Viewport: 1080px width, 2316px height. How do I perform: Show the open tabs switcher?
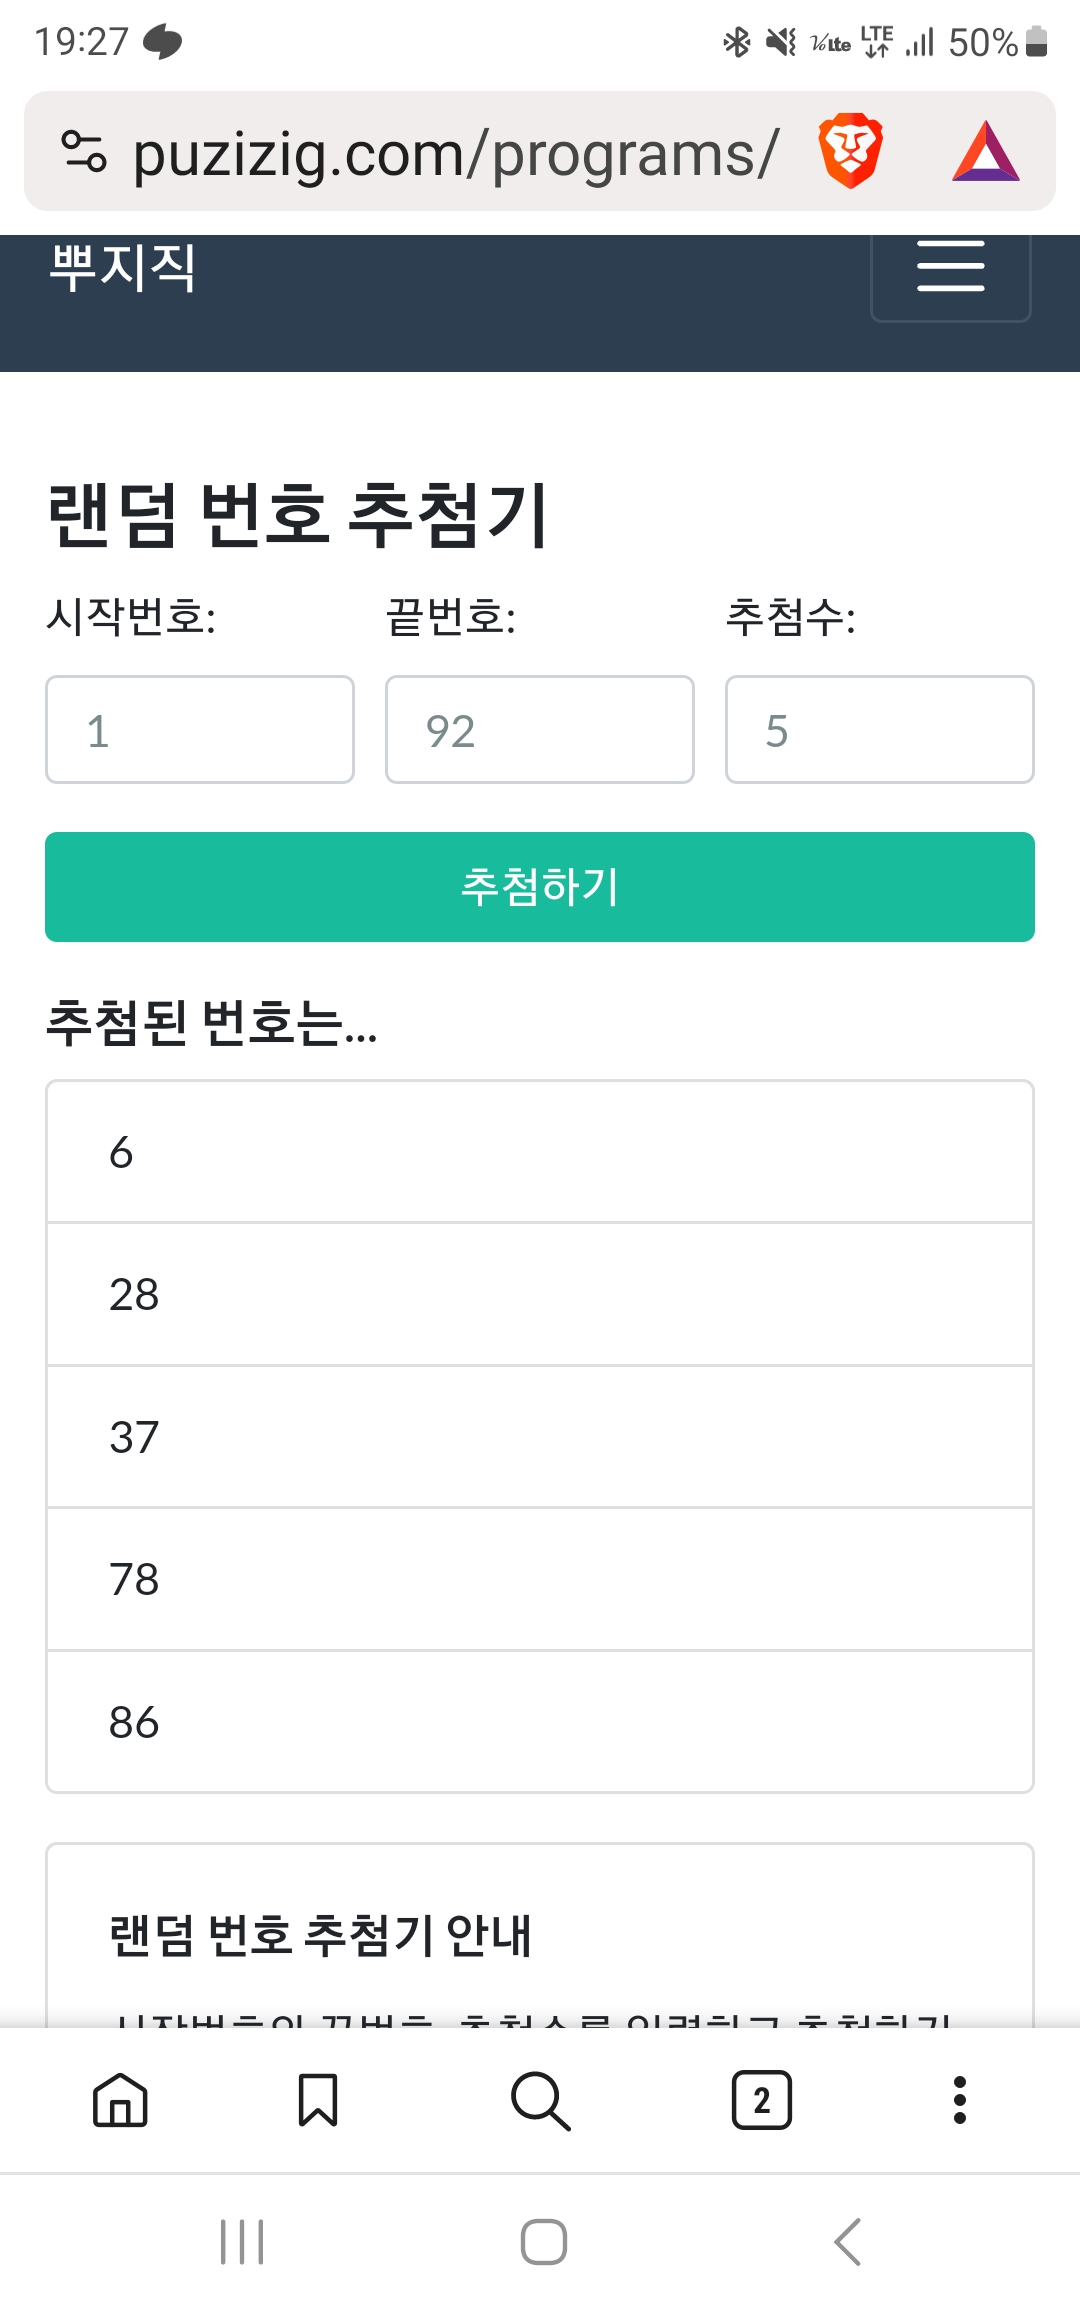[x=762, y=2100]
